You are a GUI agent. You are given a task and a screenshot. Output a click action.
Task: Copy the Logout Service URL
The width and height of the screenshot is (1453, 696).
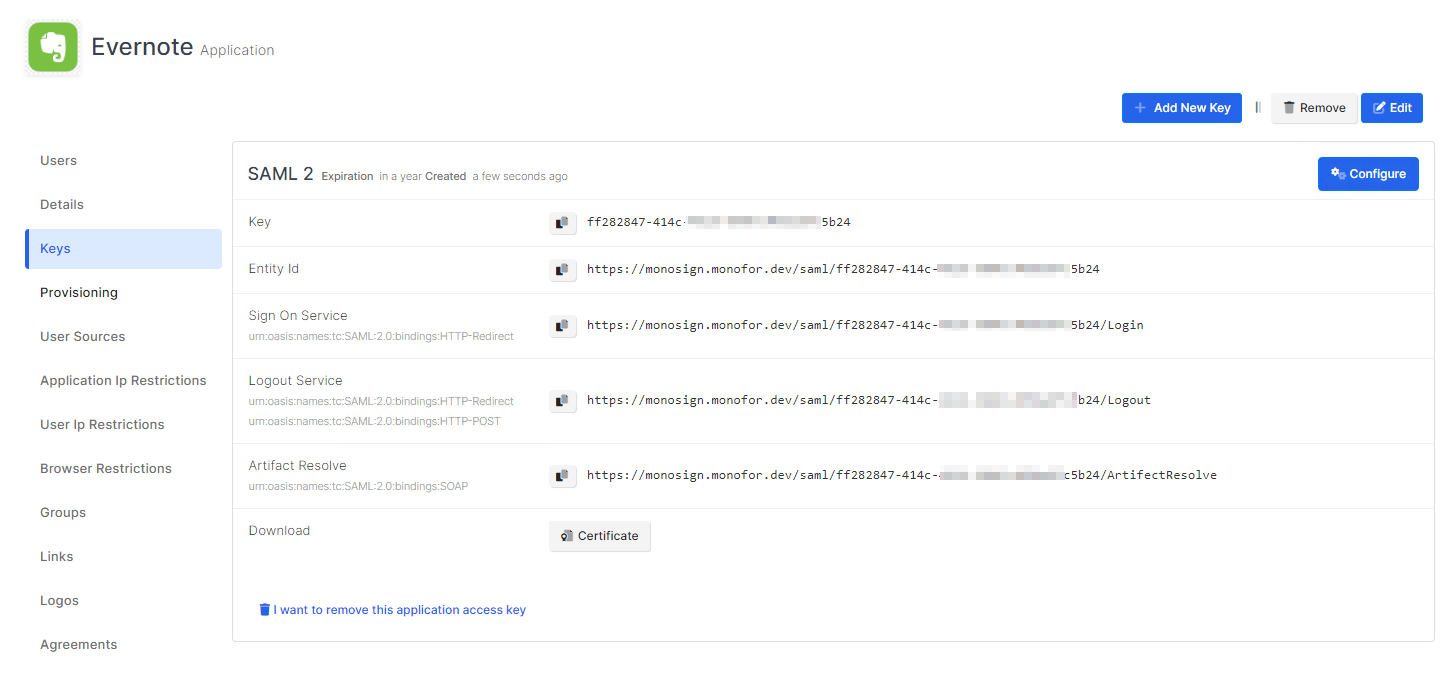pyautogui.click(x=563, y=400)
